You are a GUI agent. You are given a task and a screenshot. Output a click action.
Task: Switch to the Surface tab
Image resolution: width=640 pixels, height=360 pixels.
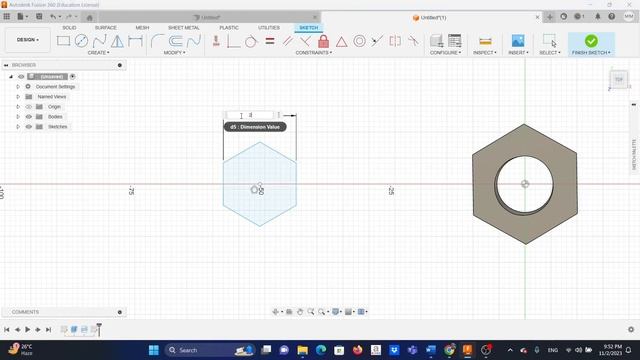pos(106,28)
